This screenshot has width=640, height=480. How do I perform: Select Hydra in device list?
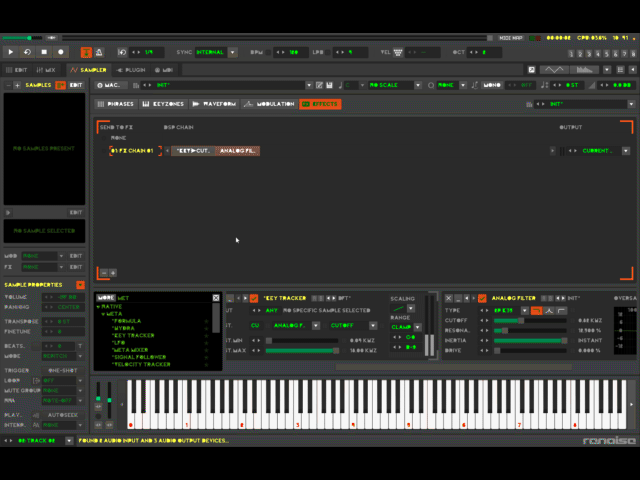coord(123,328)
